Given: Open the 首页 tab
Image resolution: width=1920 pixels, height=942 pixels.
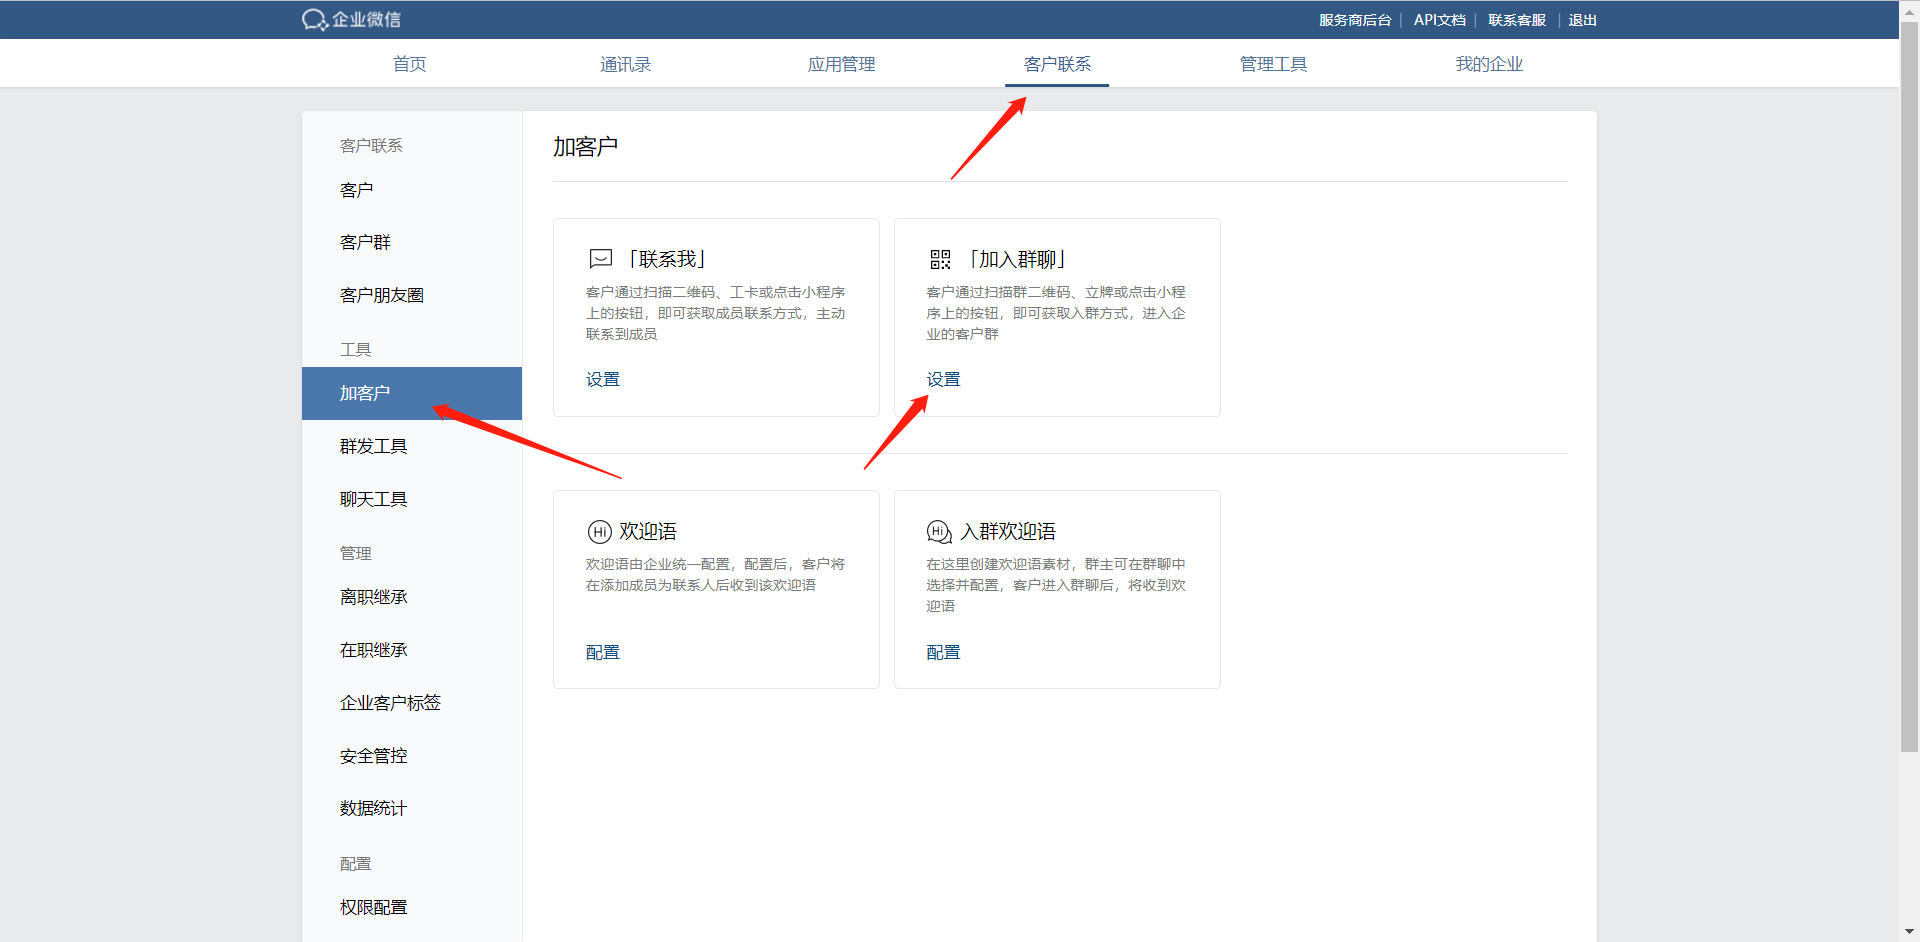Looking at the screenshot, I should tap(410, 64).
